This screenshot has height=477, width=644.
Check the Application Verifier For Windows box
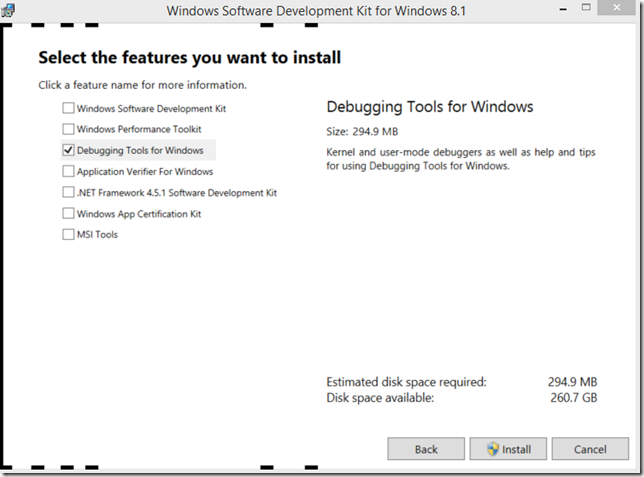[x=68, y=171]
